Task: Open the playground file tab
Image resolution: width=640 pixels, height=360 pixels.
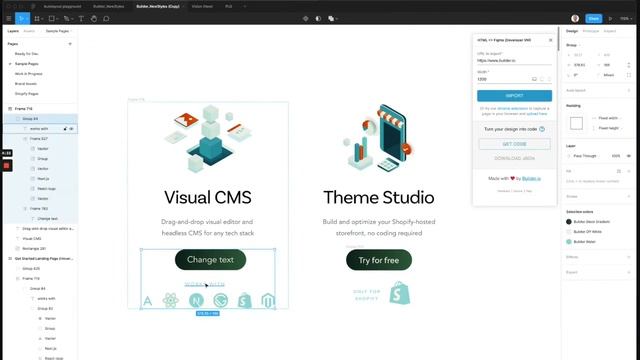Action: click(x=62, y=7)
